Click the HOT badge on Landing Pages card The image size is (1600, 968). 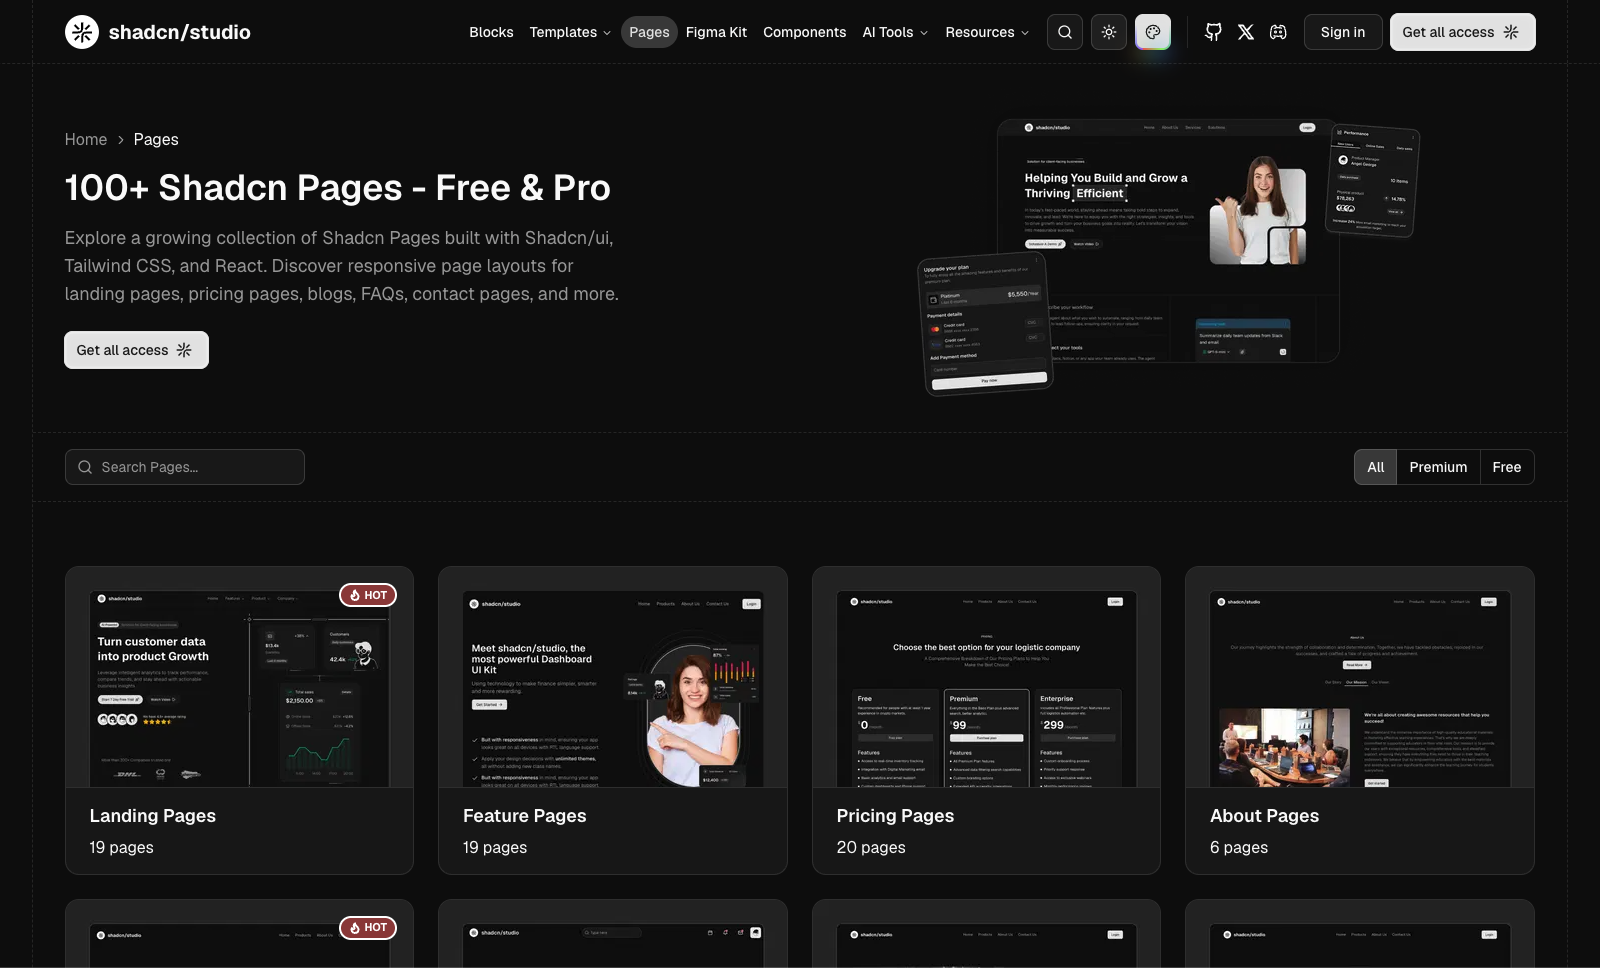click(x=368, y=595)
